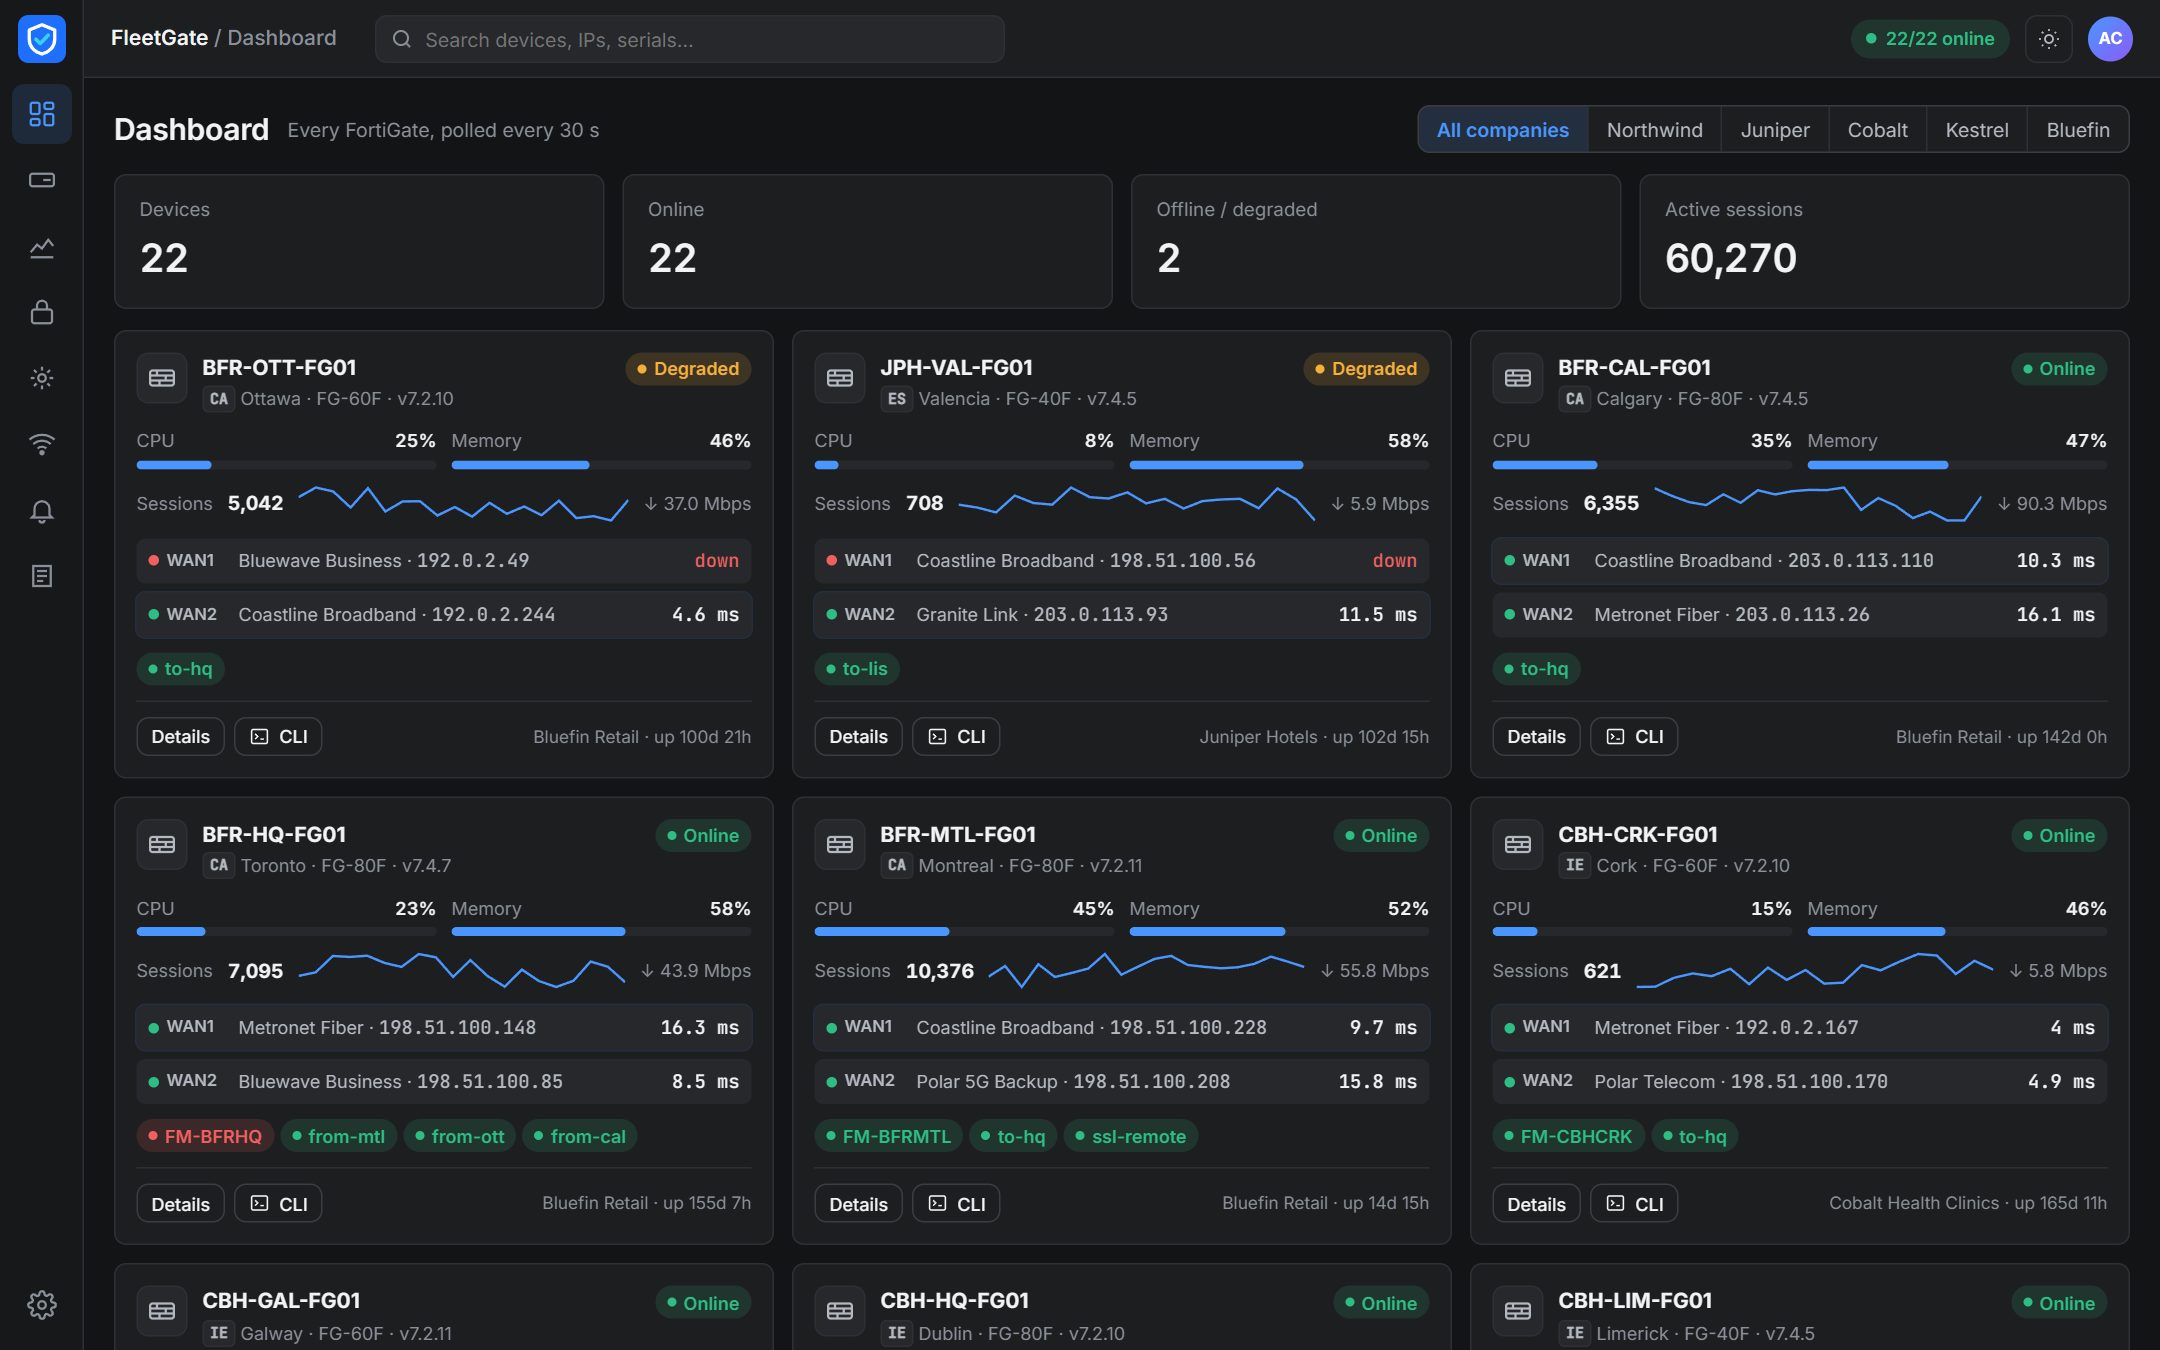2160x1350 pixels.
Task: Open the devices icon in sidebar
Action: (41, 180)
